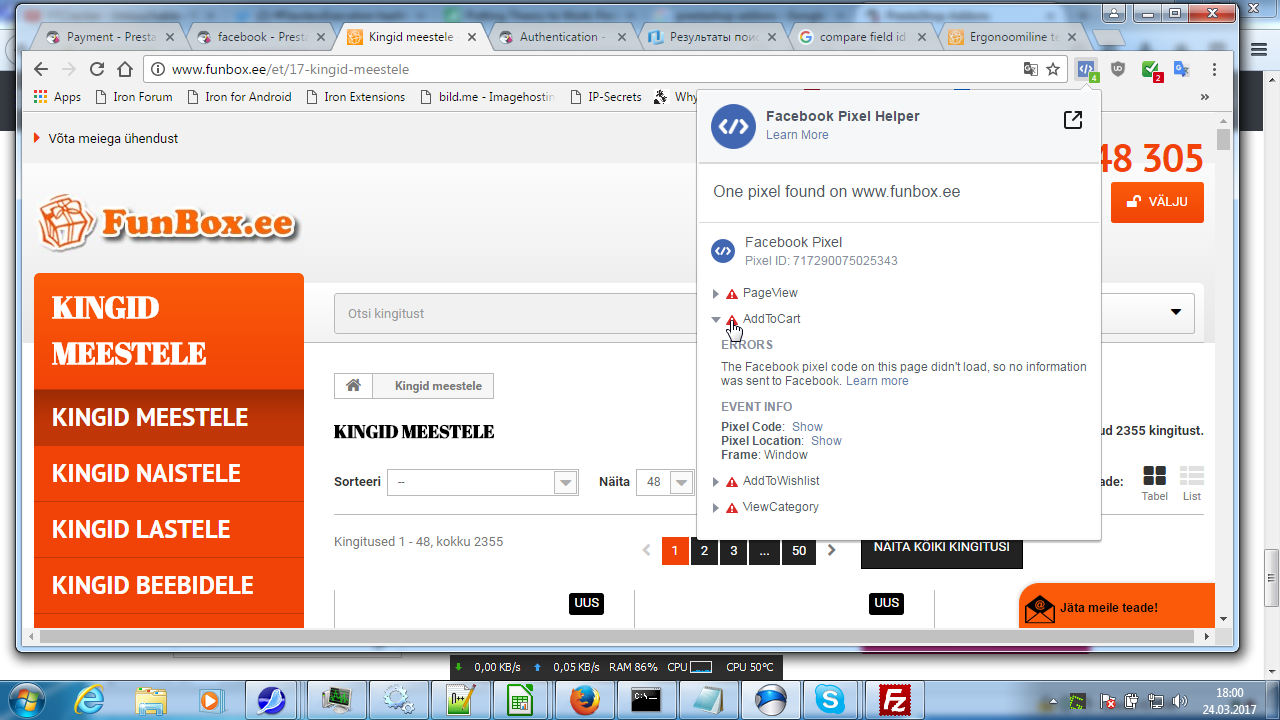Reload the current page

97,70
